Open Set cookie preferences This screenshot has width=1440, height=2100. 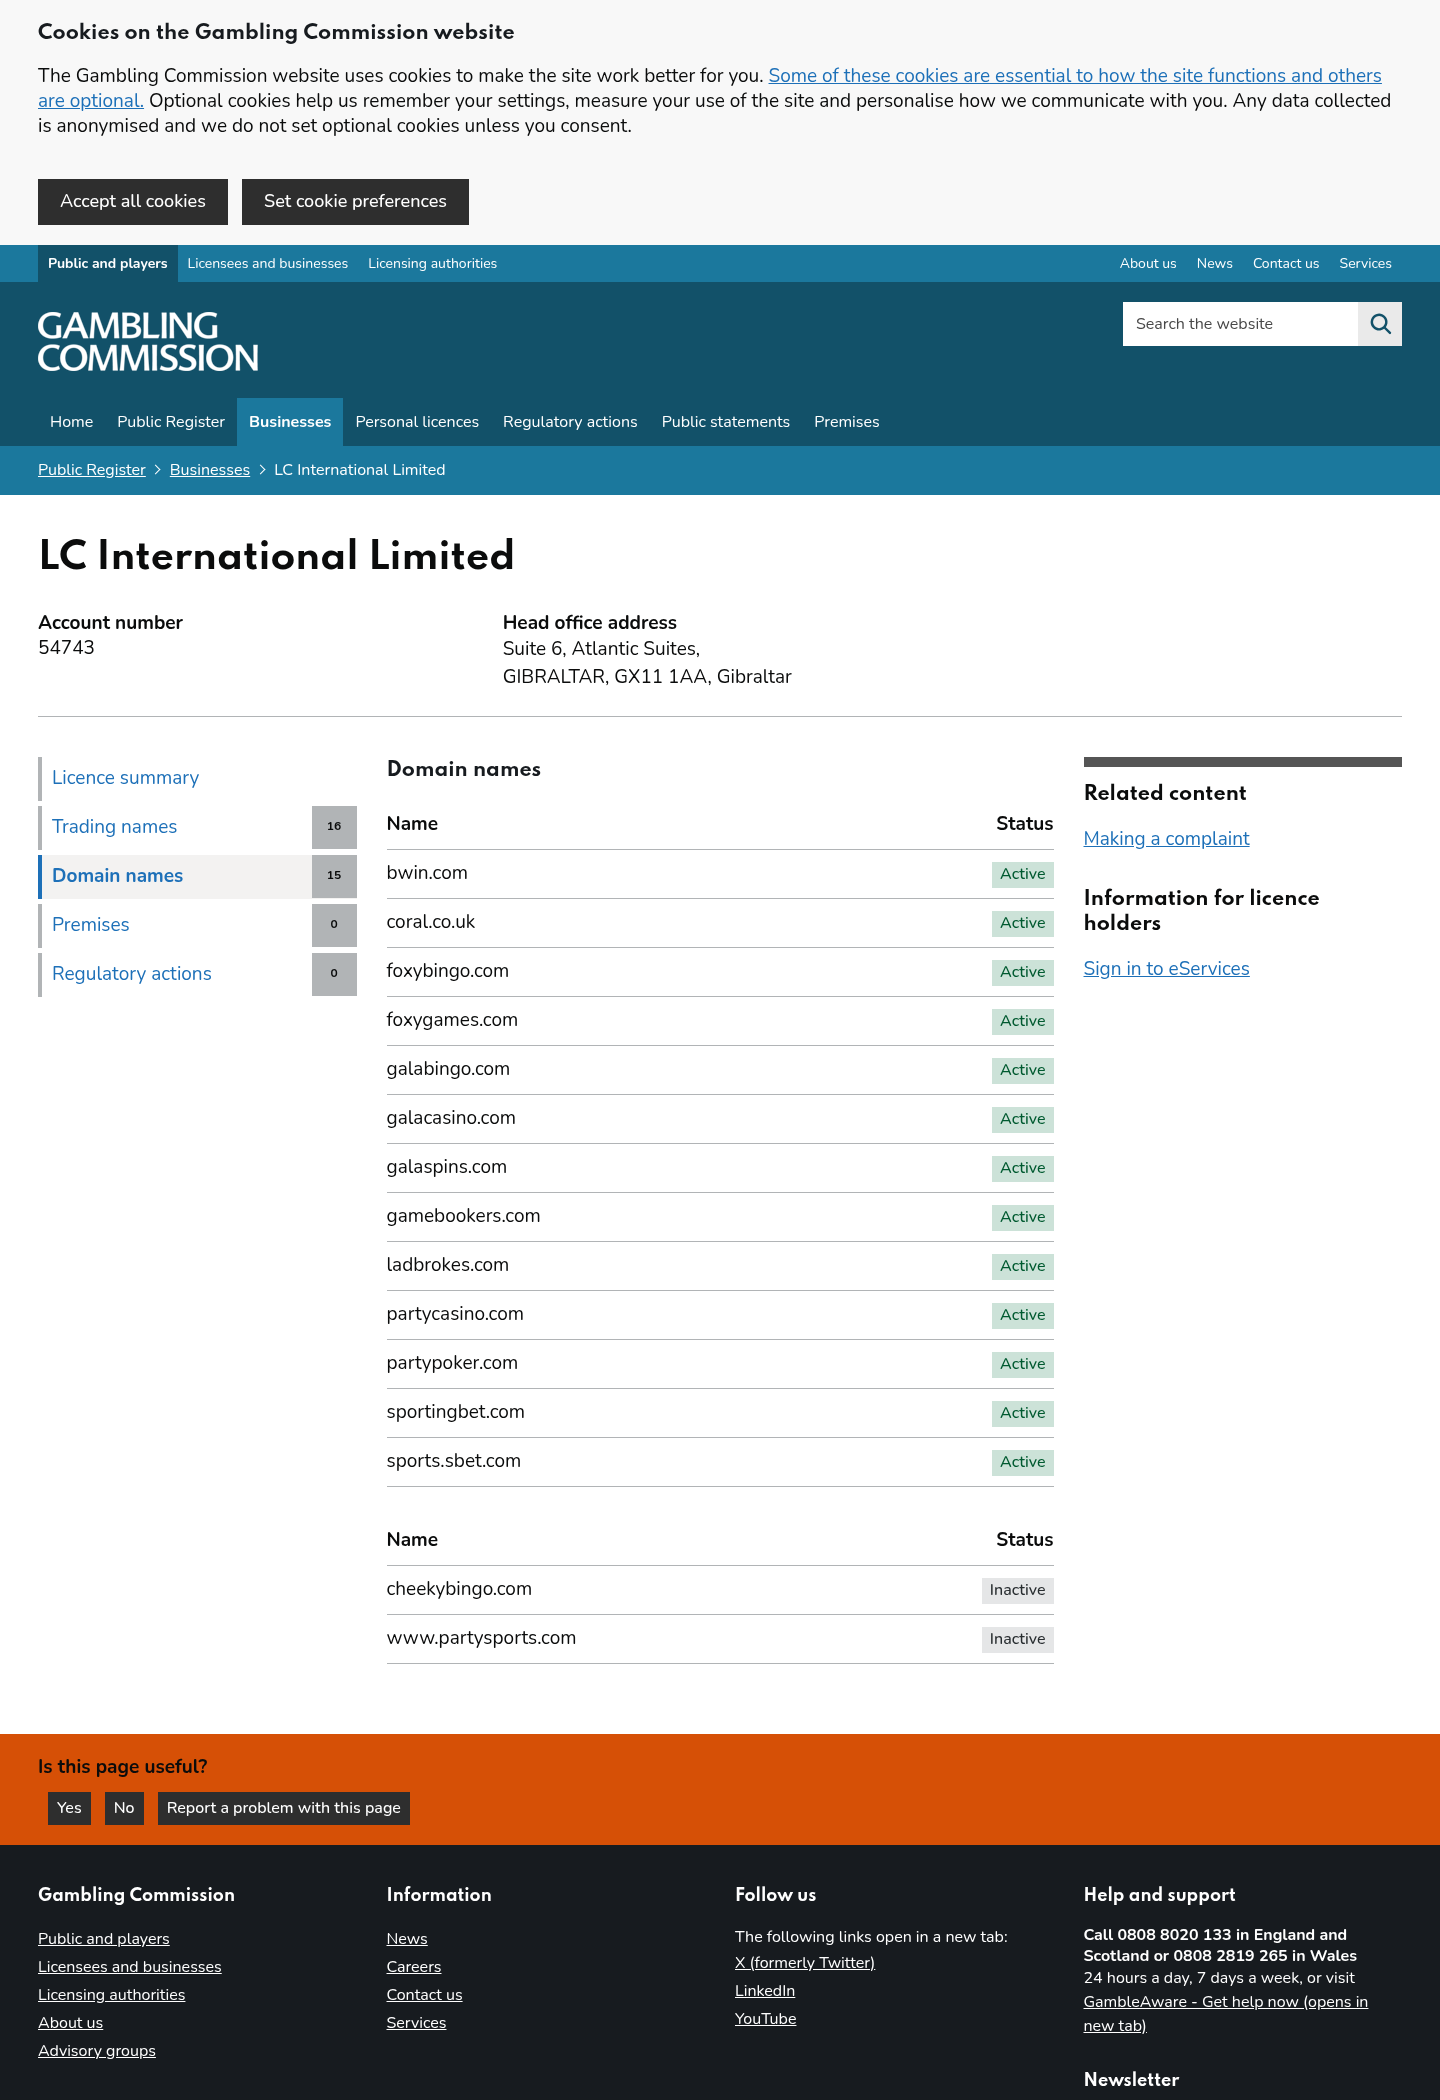[355, 202]
